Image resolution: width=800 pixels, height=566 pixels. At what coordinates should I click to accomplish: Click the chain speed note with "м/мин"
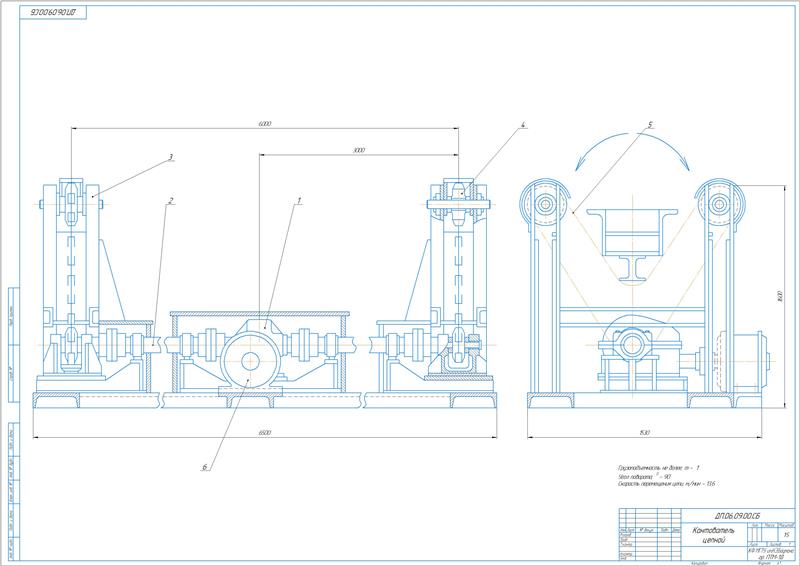pos(669,483)
